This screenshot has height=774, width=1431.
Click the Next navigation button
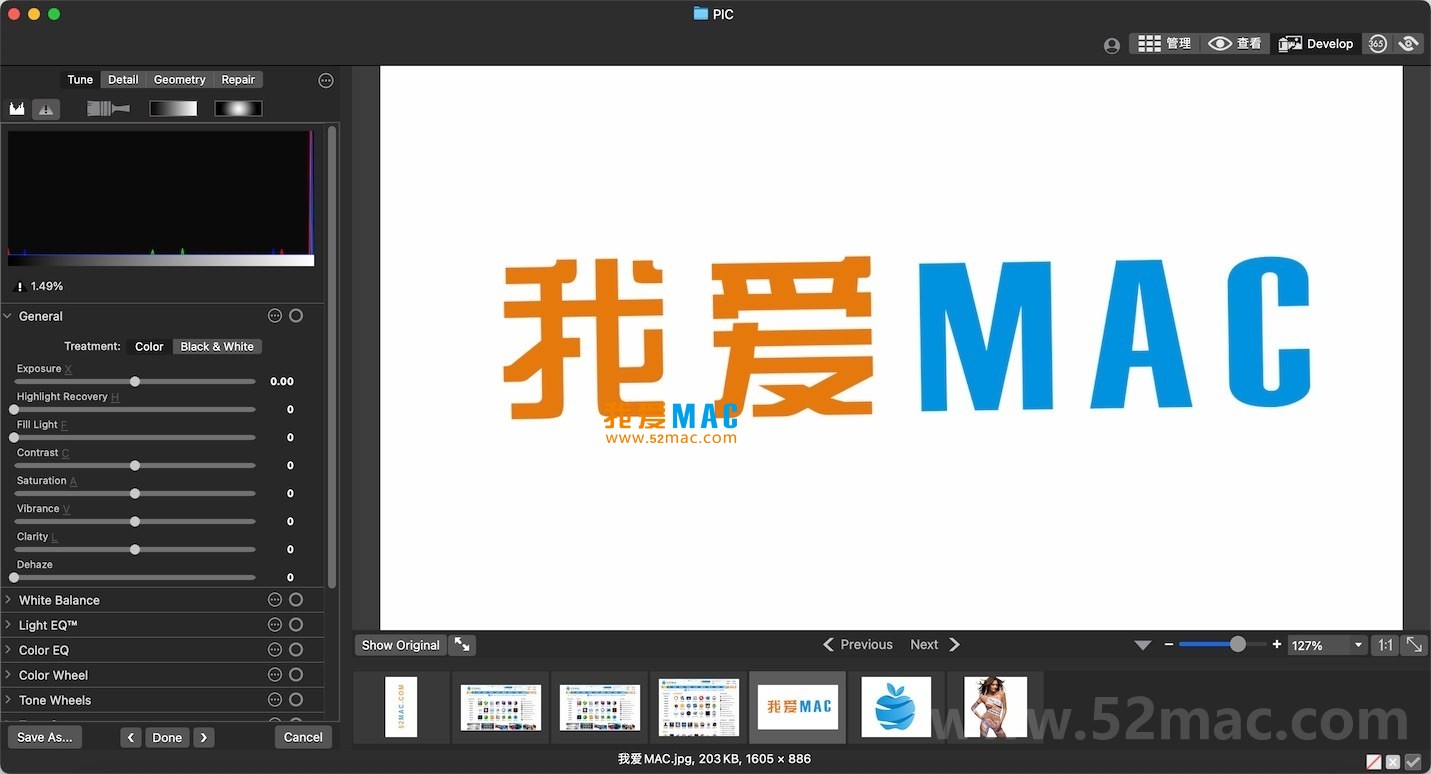point(935,644)
